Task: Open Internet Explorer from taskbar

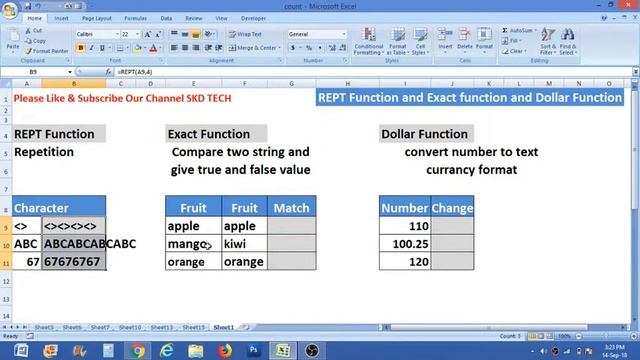Action: click(167, 351)
